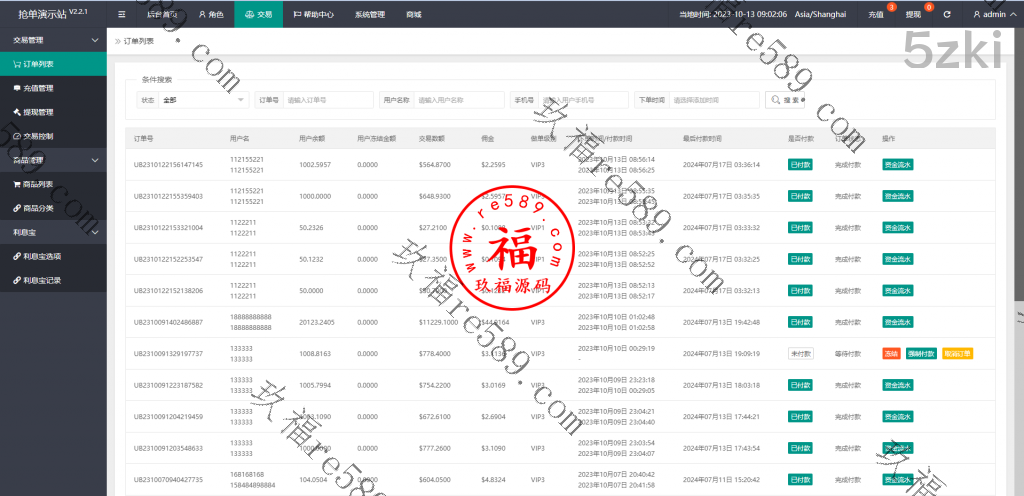Expand the admin user menu
1024x496 pixels.
[x=994, y=15]
